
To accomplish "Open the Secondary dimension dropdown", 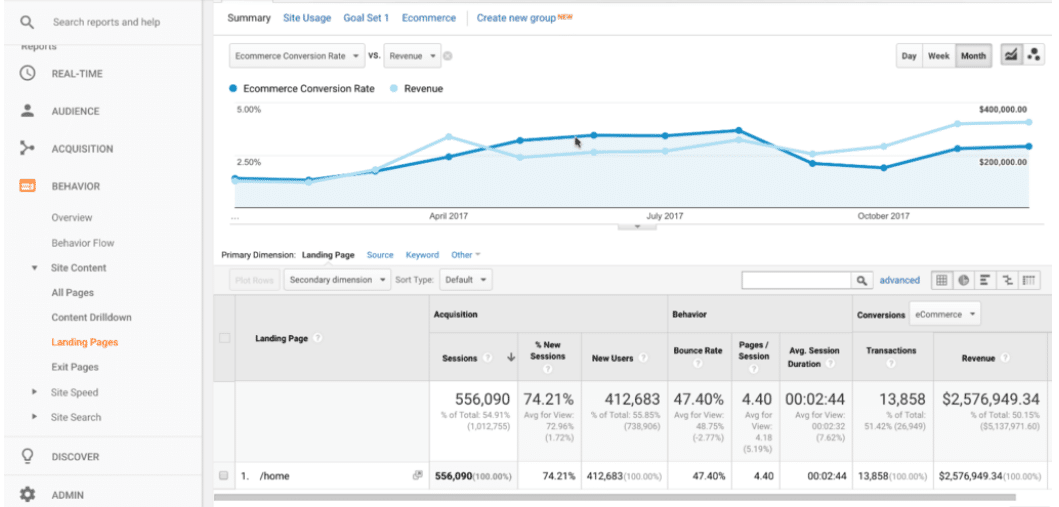I will coord(337,280).
